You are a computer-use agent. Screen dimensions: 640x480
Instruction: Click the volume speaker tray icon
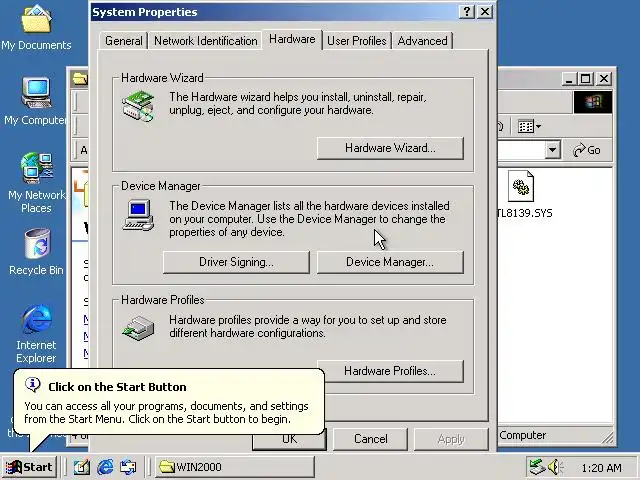[x=555, y=467]
